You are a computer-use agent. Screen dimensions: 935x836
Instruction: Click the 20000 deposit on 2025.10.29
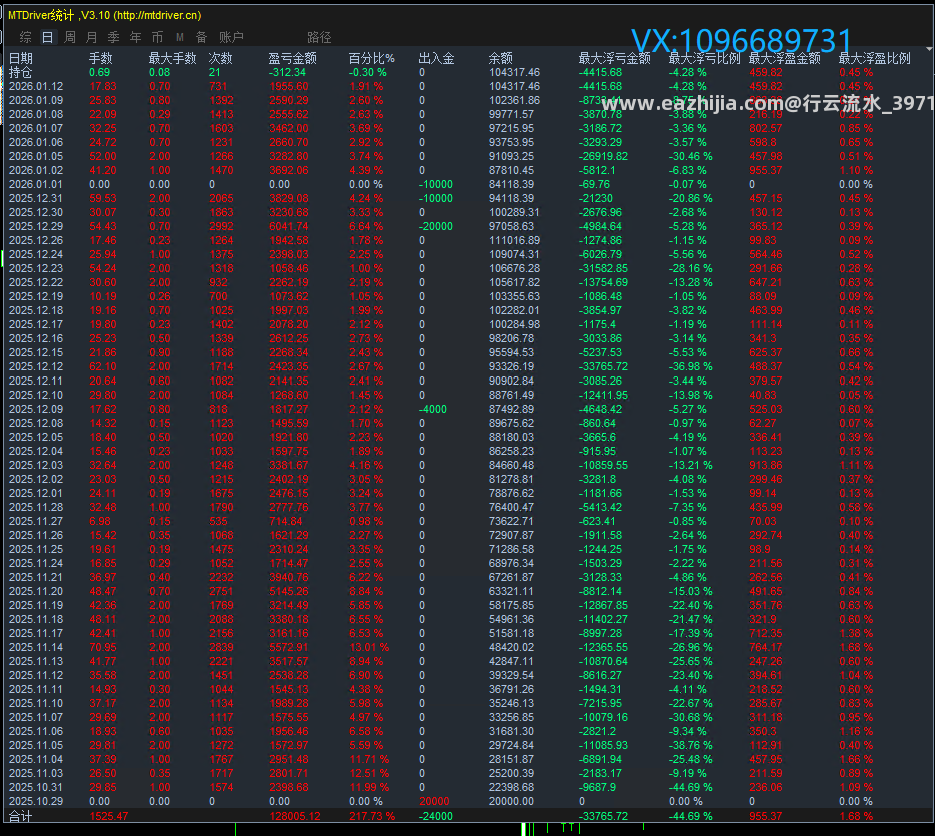click(x=434, y=801)
